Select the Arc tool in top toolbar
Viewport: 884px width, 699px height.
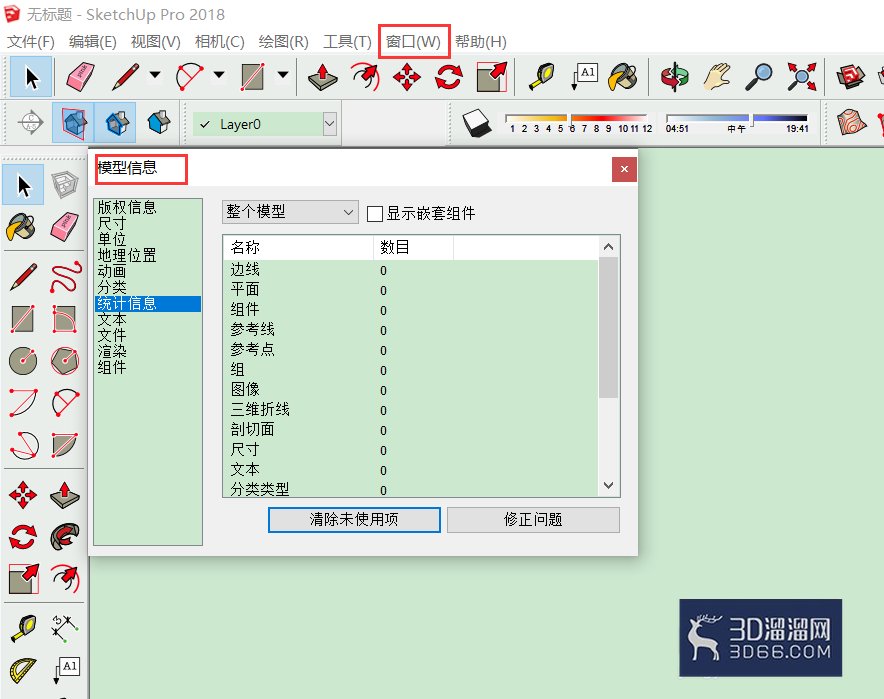point(189,77)
